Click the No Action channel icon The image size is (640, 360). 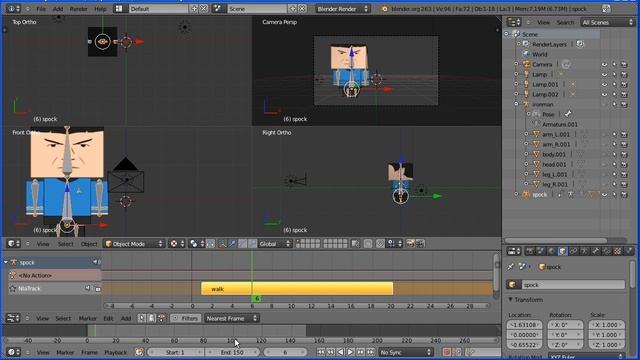[x=13, y=276]
